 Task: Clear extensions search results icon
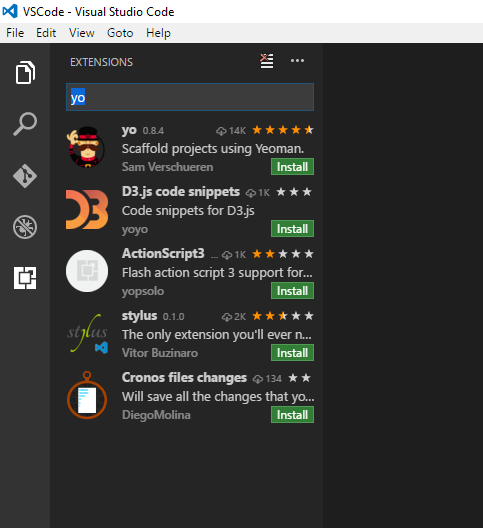click(266, 61)
